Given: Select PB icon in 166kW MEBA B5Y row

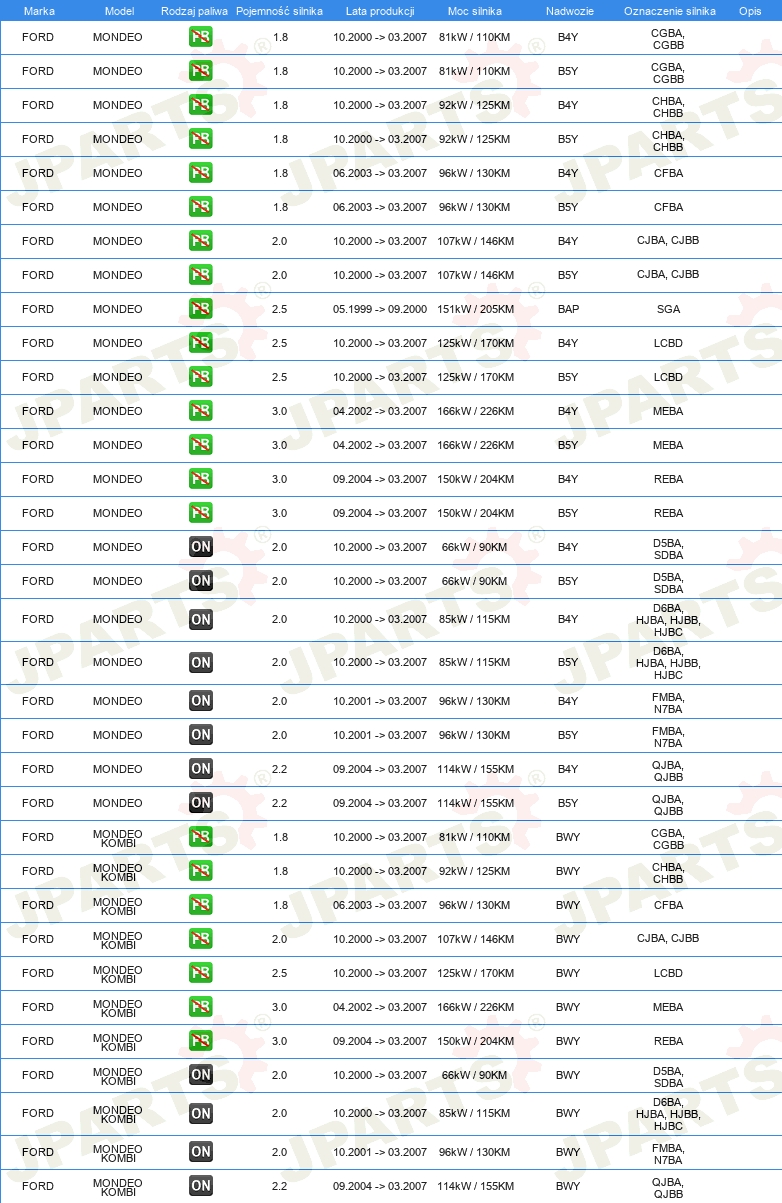Looking at the screenshot, I should 201,446.
